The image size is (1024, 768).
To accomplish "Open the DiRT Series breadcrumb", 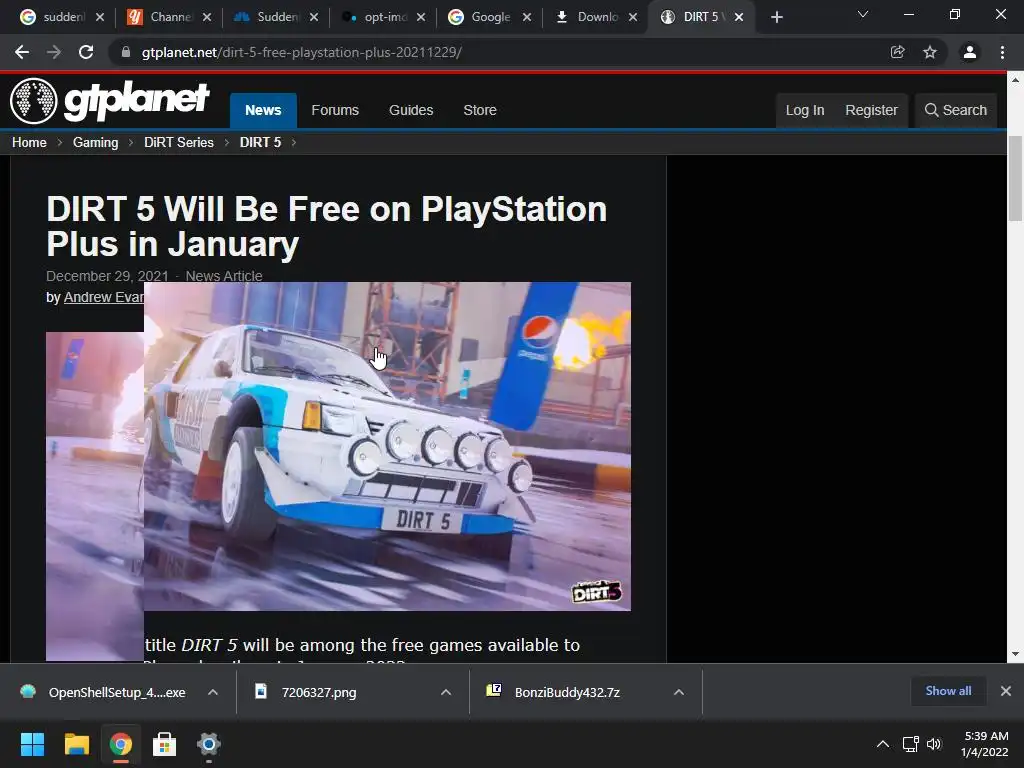I will (x=179, y=142).
